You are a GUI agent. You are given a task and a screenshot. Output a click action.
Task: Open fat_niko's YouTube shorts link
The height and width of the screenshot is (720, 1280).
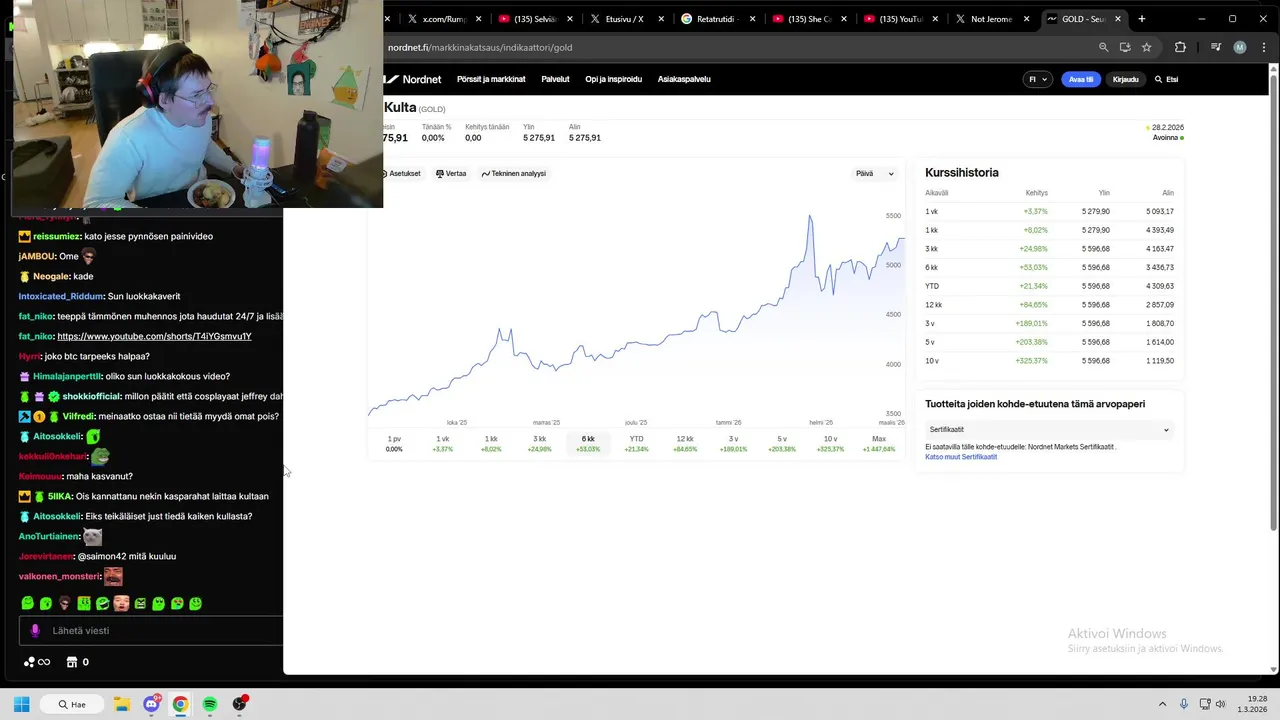pyautogui.click(x=154, y=336)
